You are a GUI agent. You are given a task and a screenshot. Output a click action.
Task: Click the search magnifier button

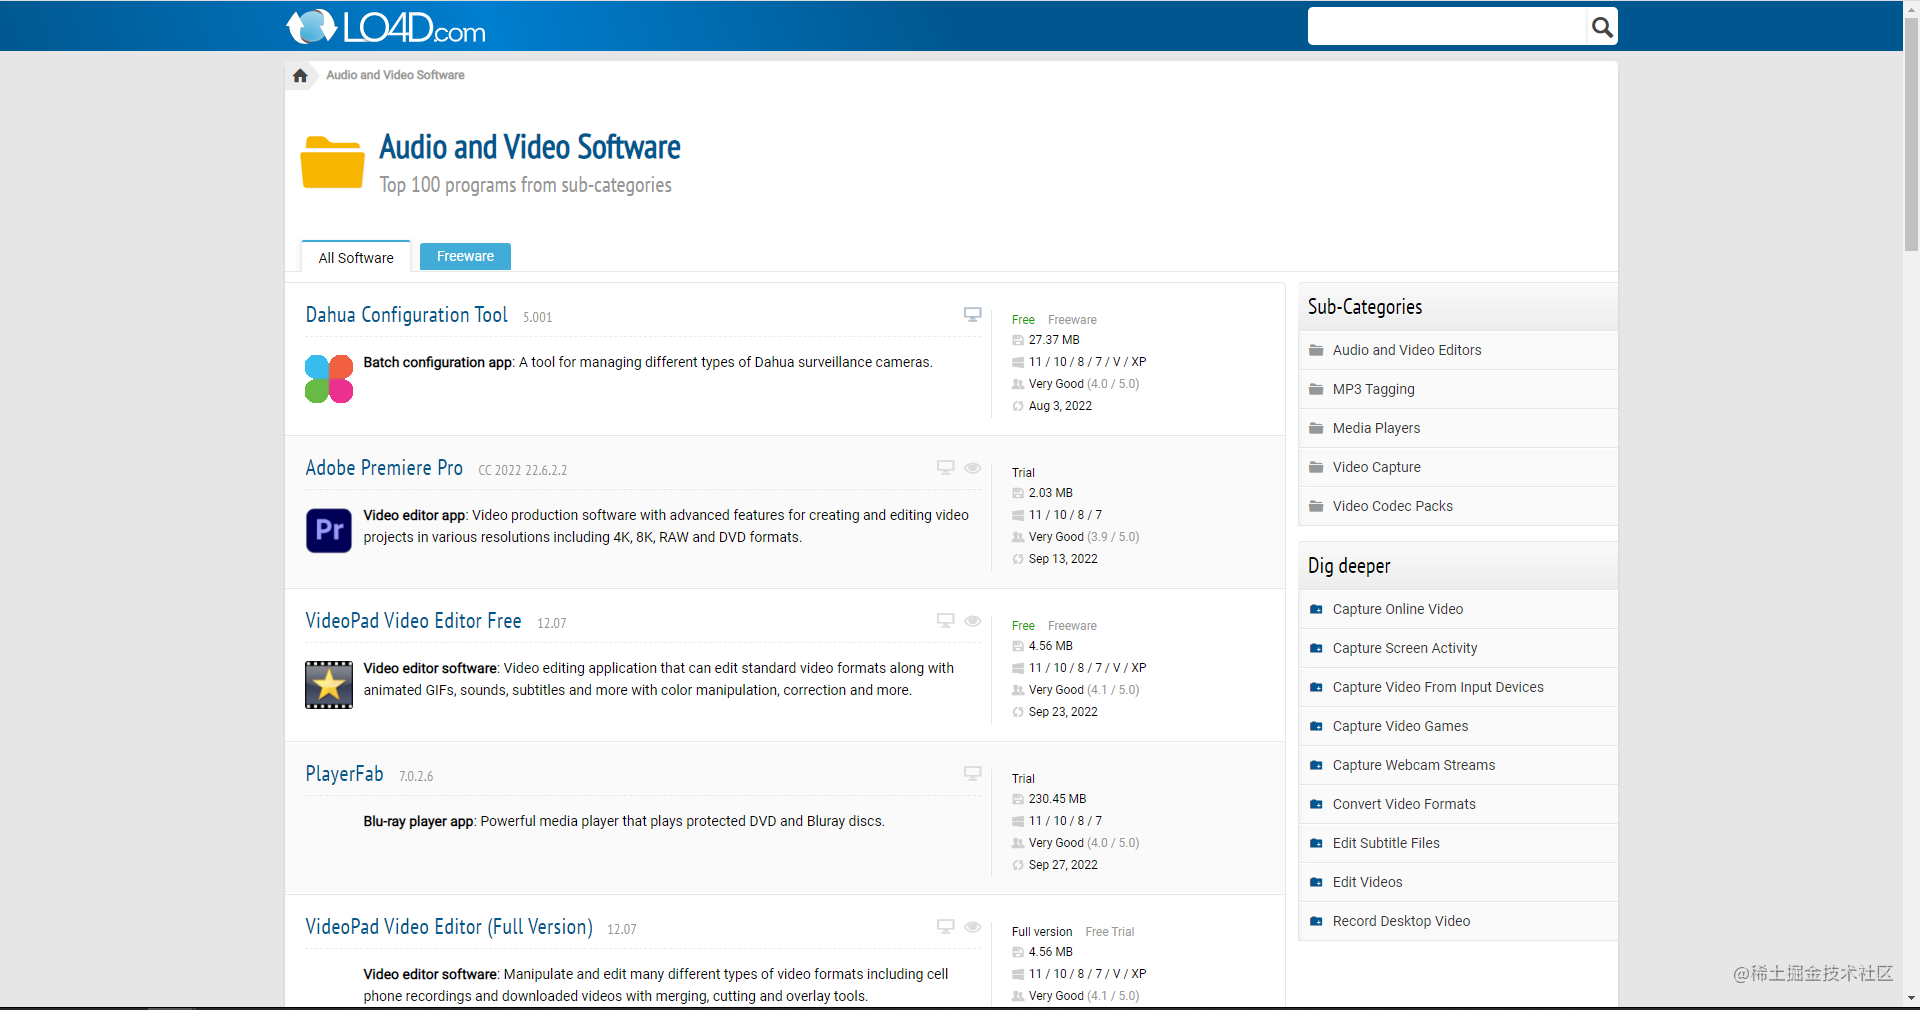[x=1602, y=27]
